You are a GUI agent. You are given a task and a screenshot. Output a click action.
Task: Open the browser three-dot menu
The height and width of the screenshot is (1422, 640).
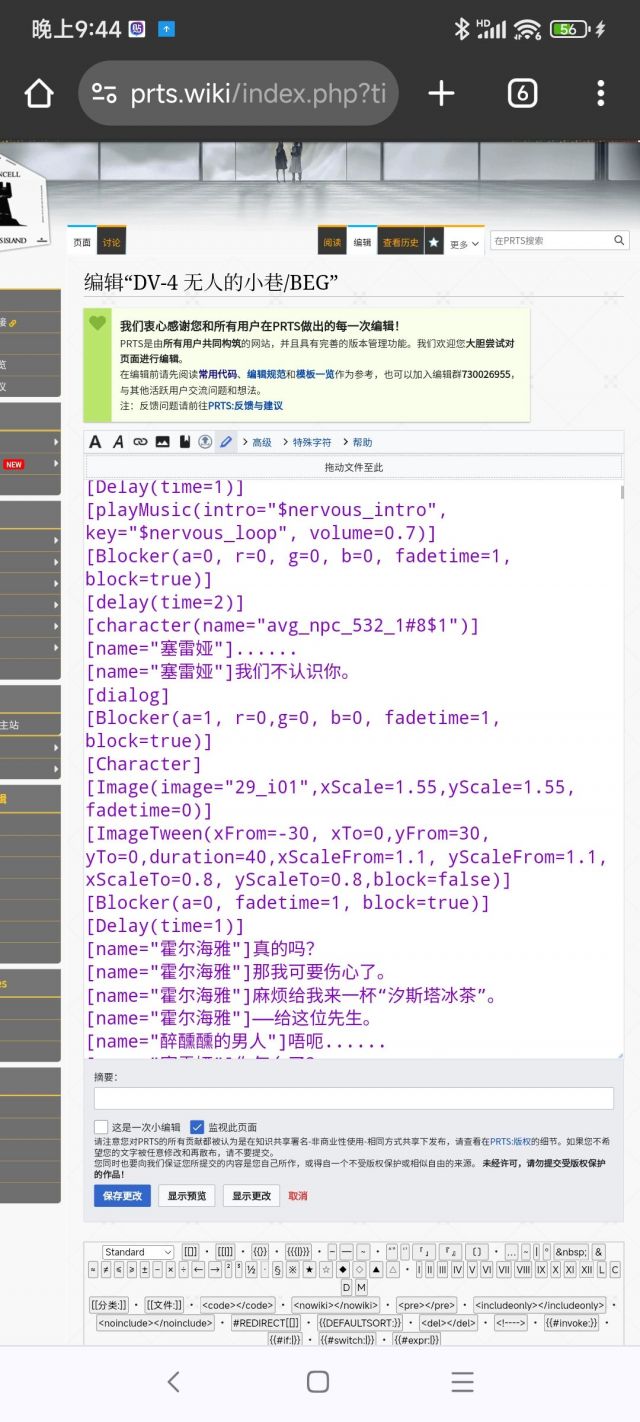point(600,94)
